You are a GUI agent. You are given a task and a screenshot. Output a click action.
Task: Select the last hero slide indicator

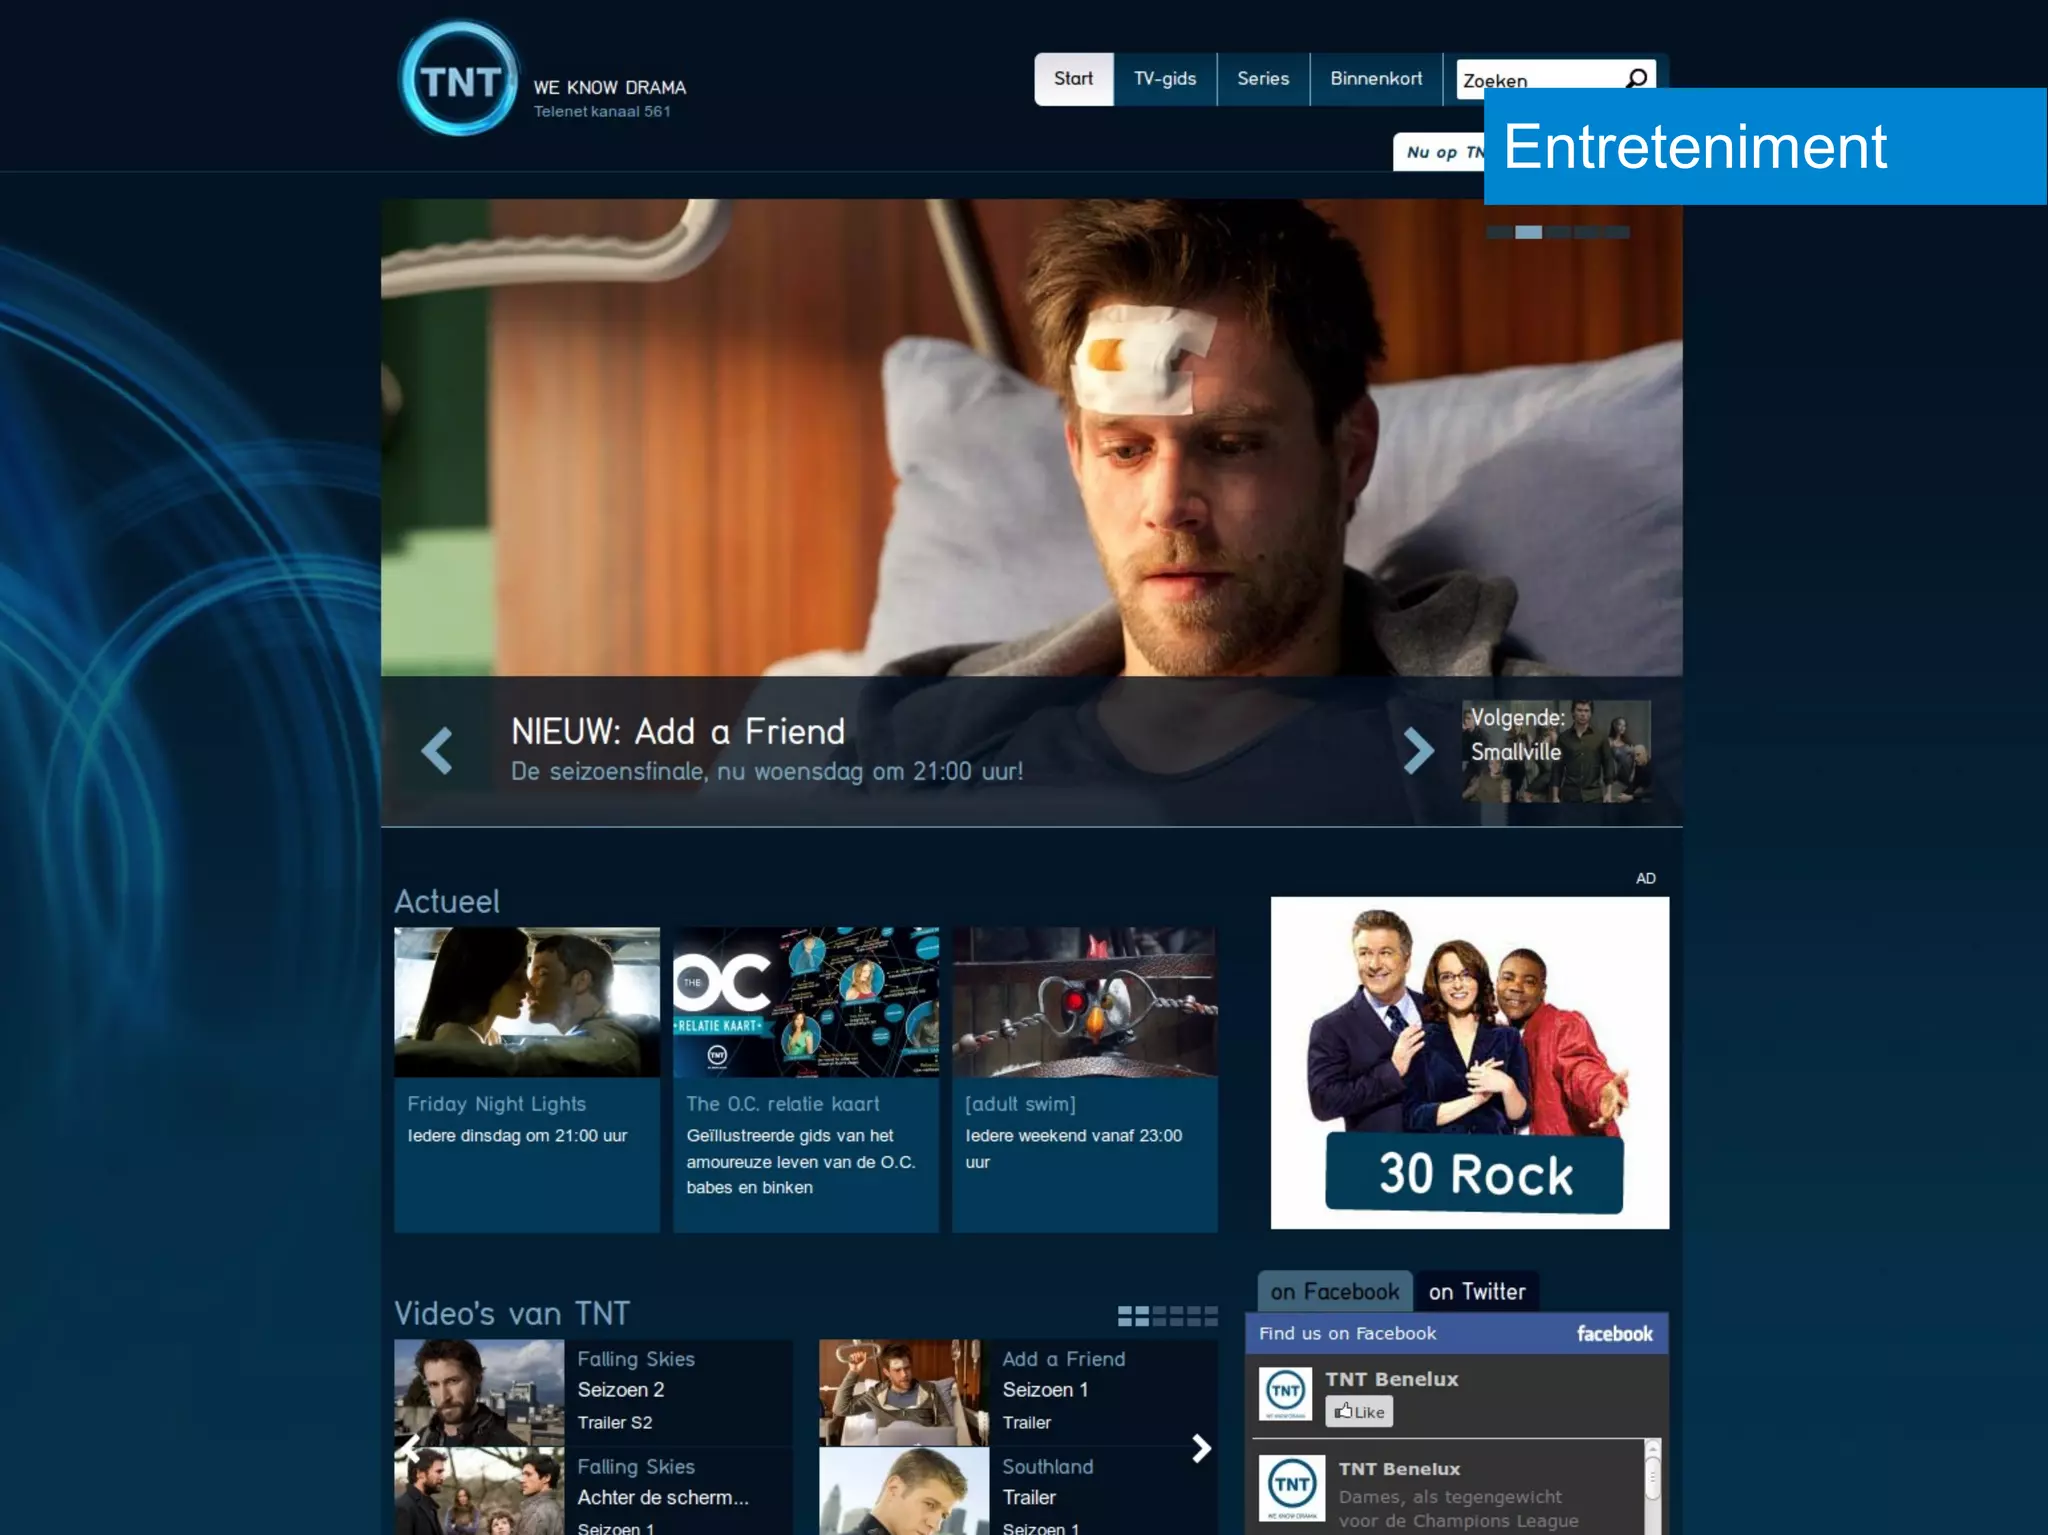pyautogui.click(x=1617, y=232)
